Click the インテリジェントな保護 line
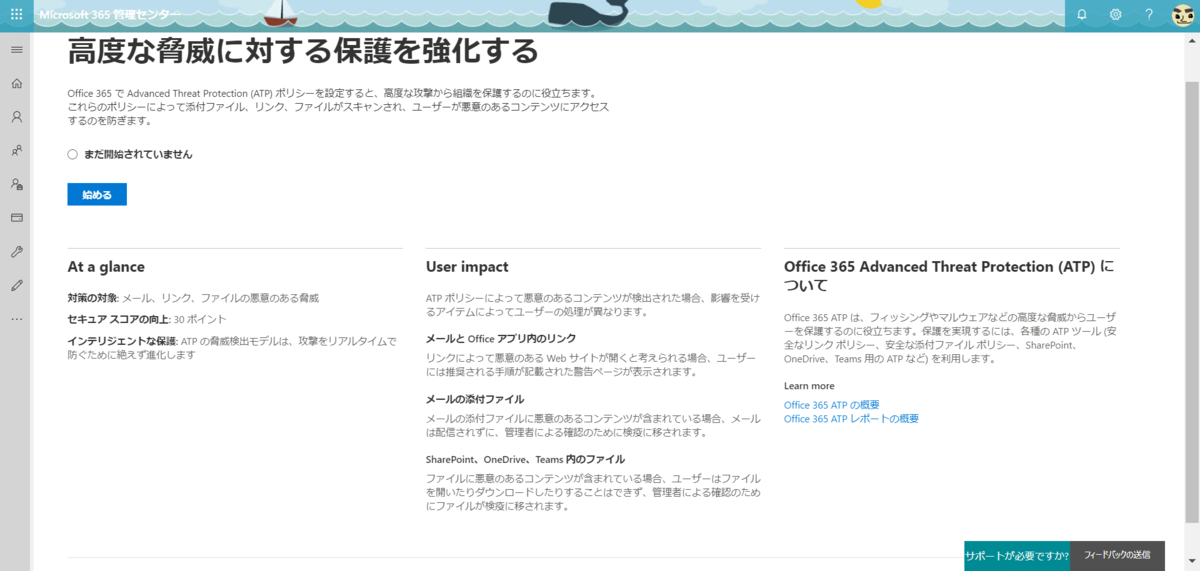Screen dimensions: 1200x571 tap(232, 348)
